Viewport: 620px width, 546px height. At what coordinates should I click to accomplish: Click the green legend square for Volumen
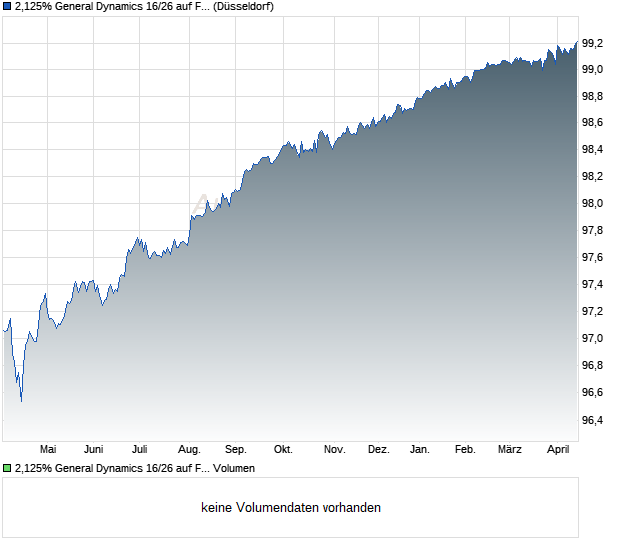click(x=7, y=468)
